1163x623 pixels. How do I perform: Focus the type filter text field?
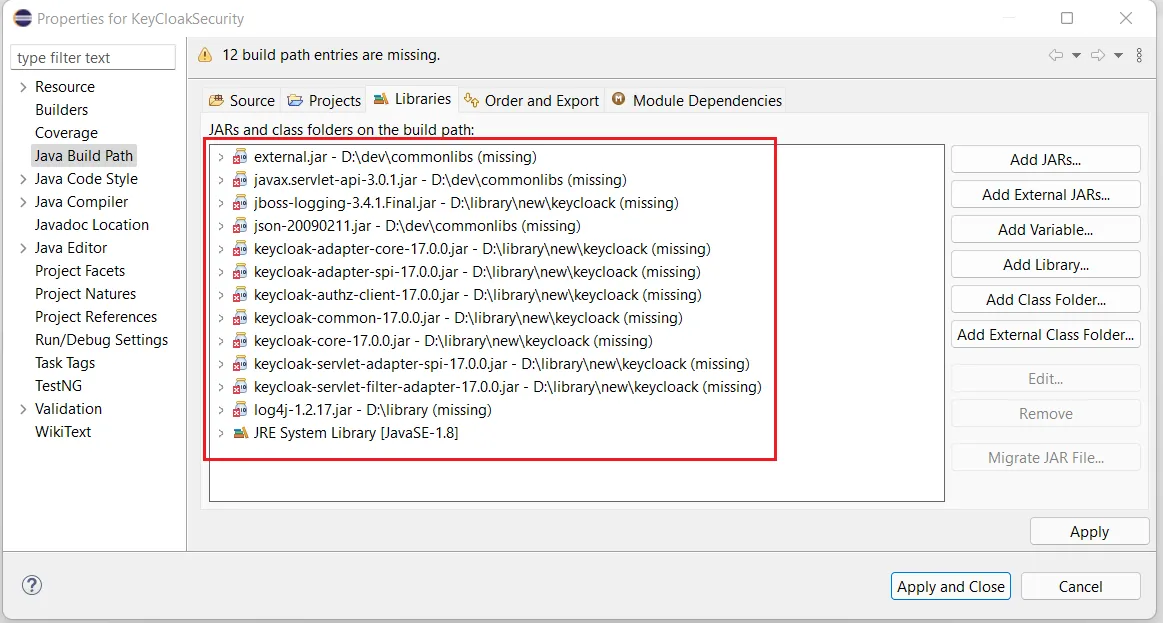point(93,57)
